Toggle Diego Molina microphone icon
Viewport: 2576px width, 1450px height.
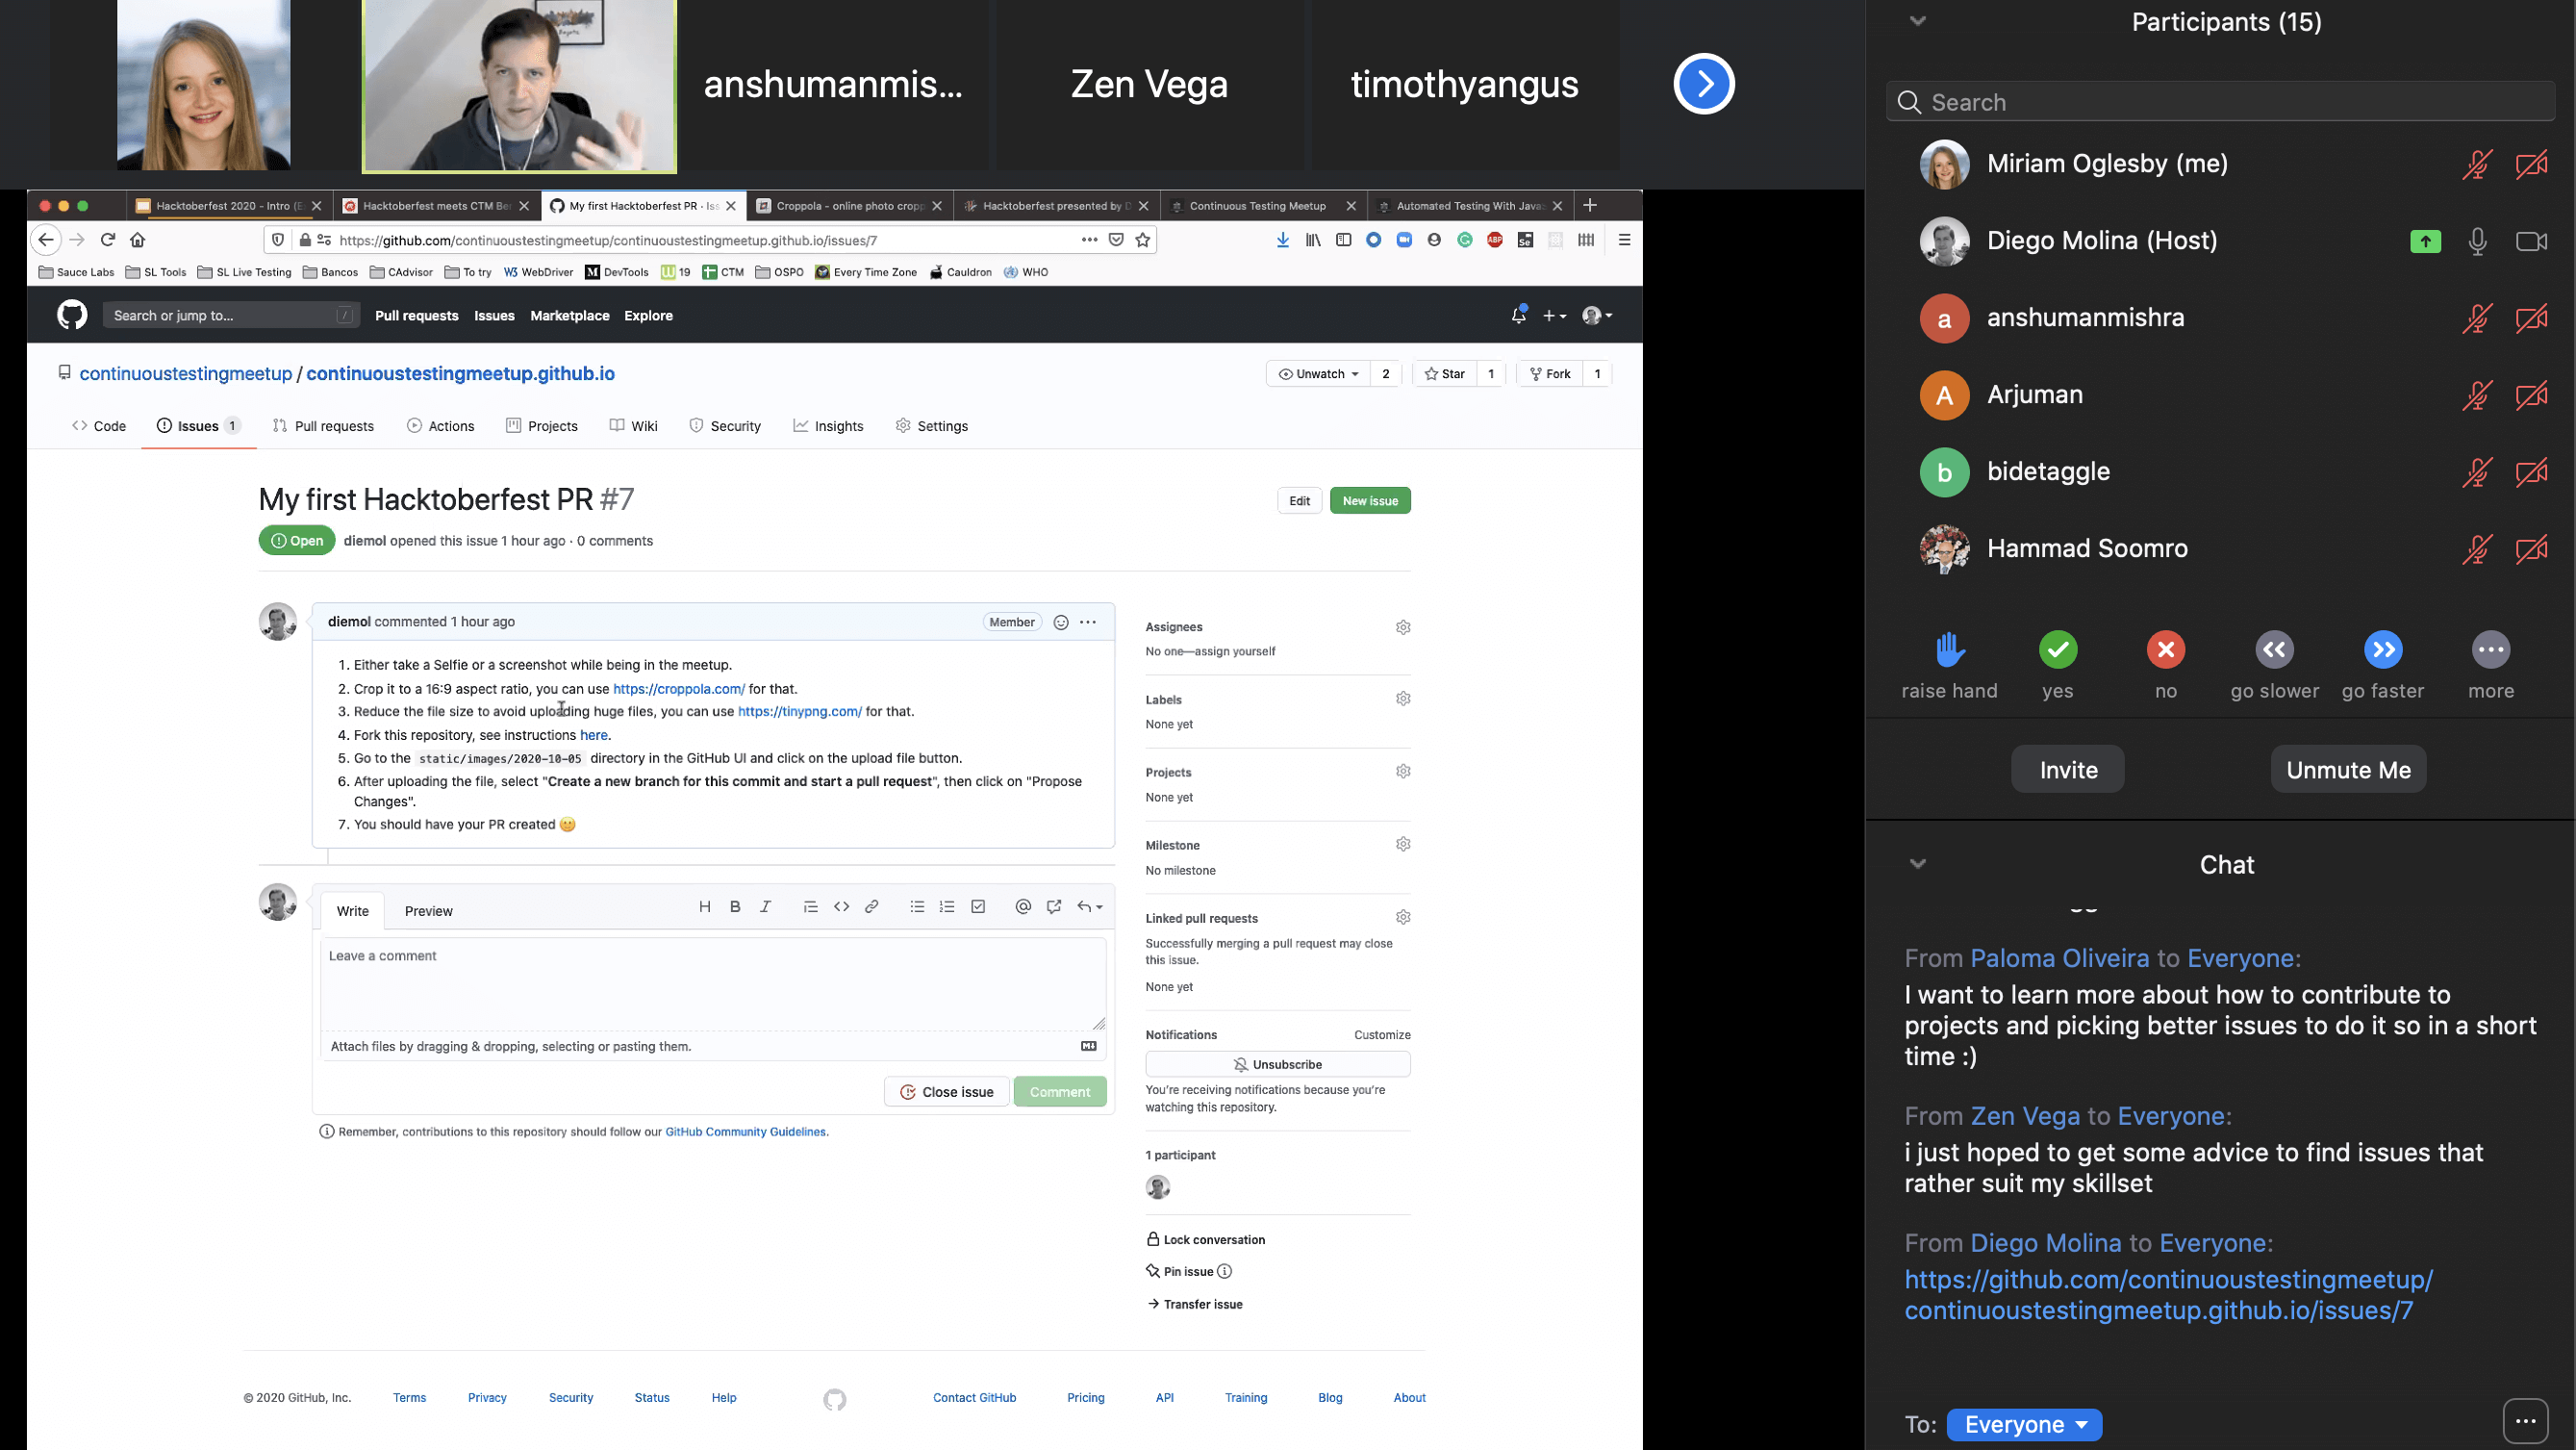click(2477, 241)
